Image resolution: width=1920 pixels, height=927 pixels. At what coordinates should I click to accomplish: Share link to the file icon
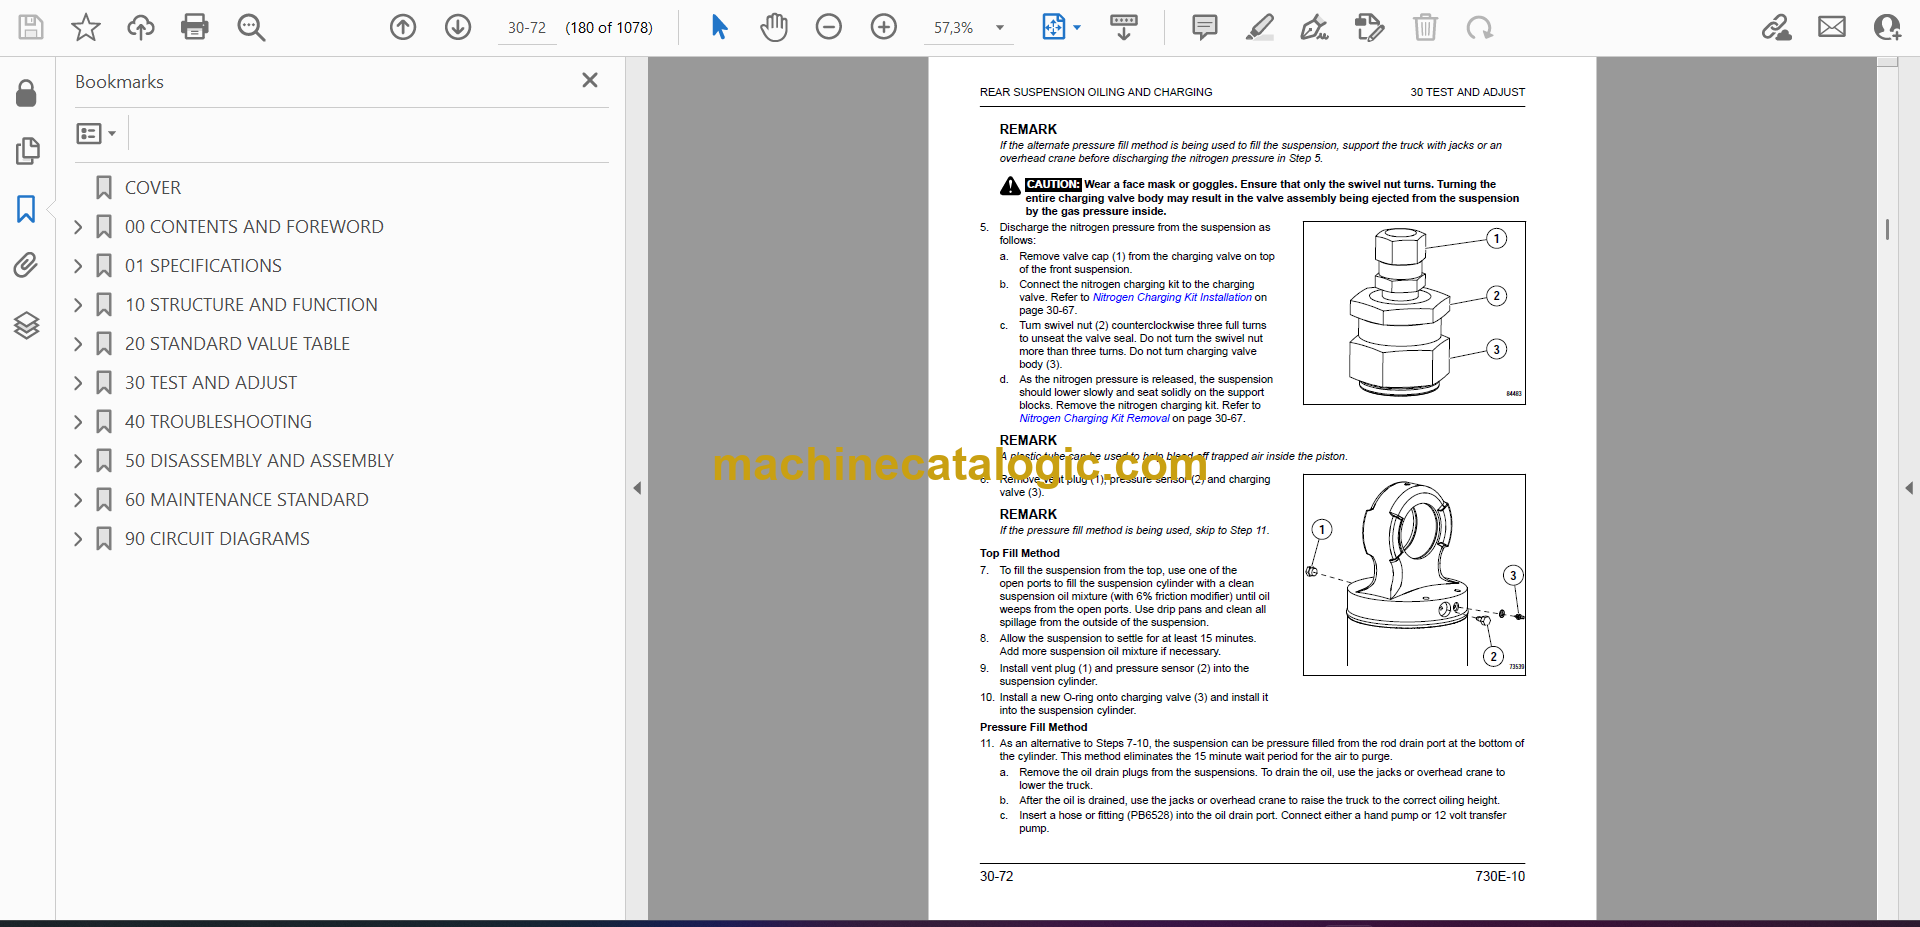pyautogui.click(x=1777, y=27)
